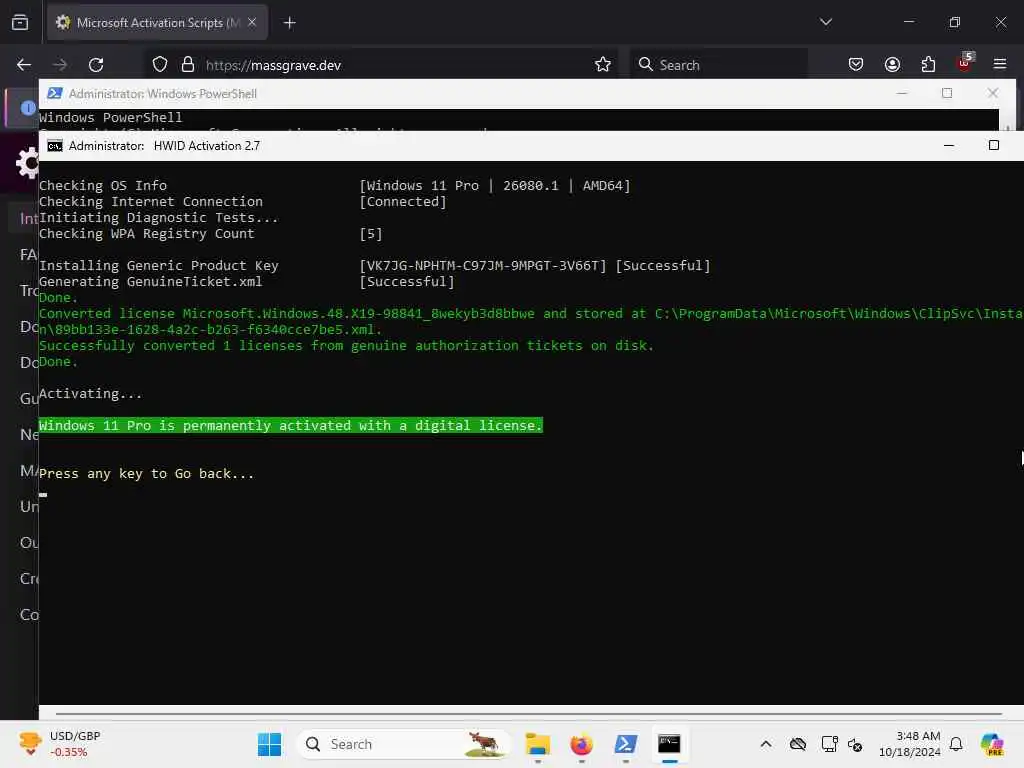View site security padlock info
This screenshot has width=1024, height=768.
[x=188, y=65]
